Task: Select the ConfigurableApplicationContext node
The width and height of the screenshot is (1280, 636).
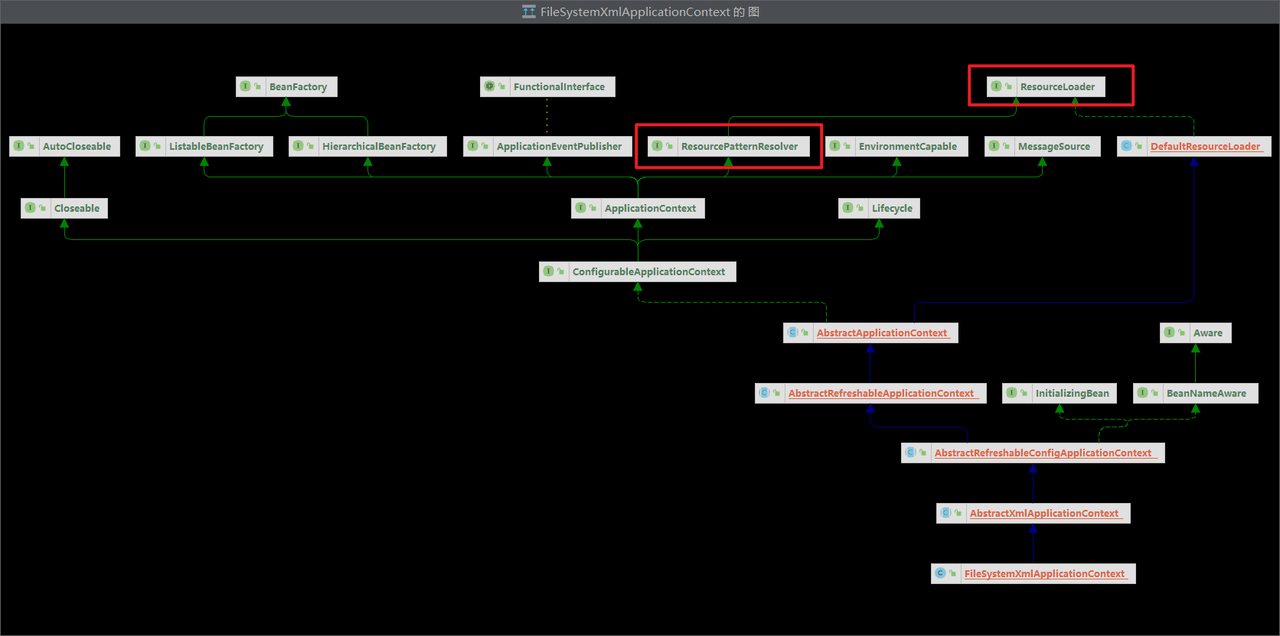Action: [638, 271]
